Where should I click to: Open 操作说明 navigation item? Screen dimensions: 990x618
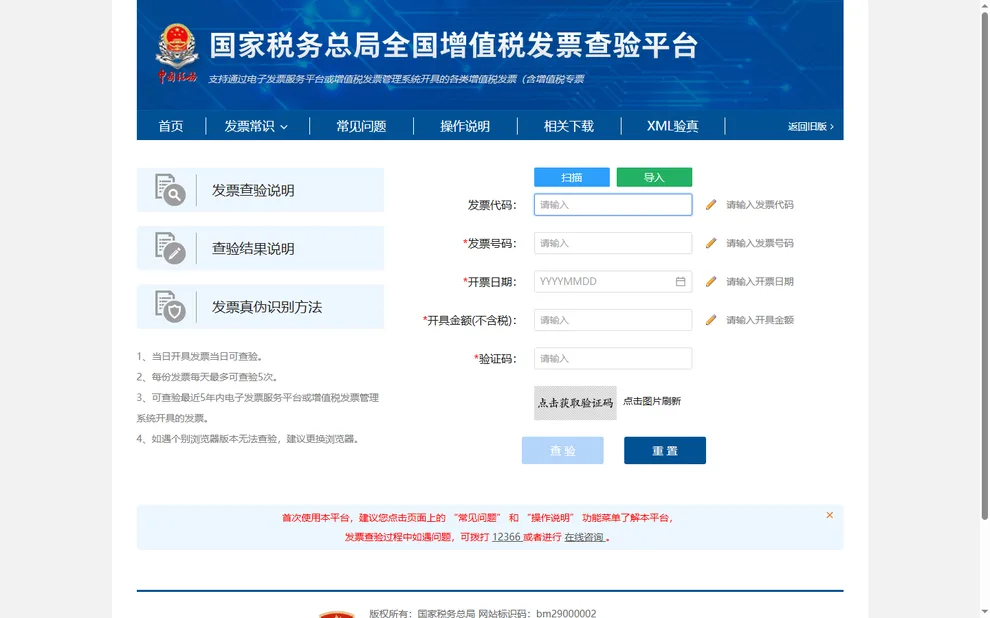point(465,126)
